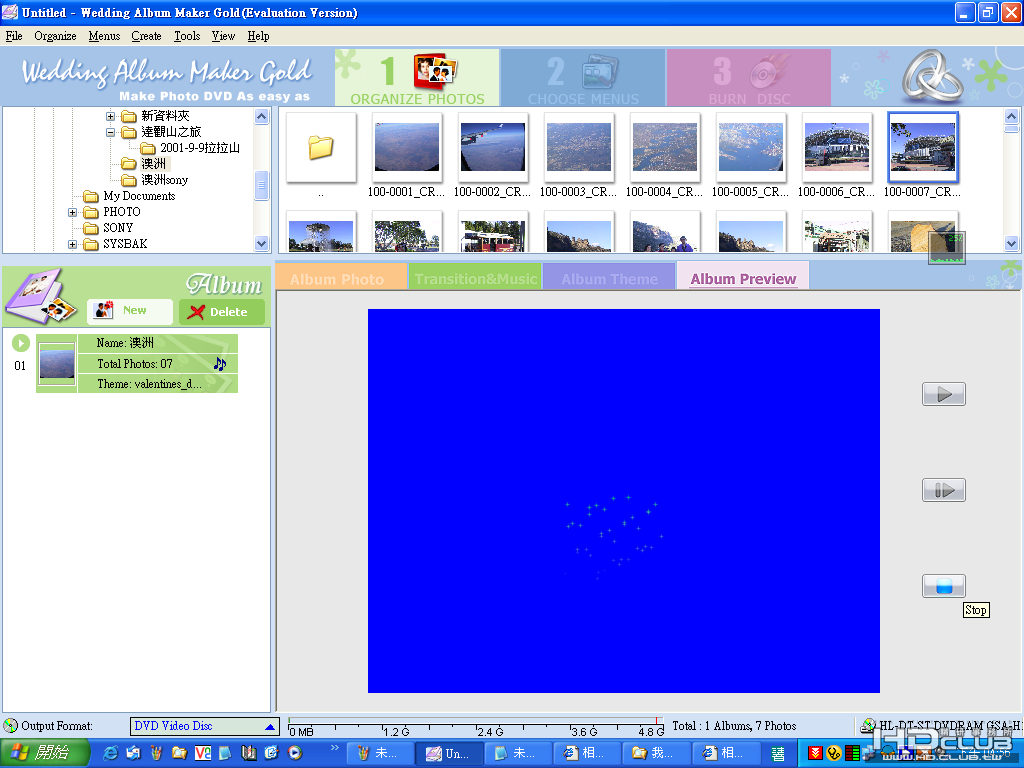Image resolution: width=1024 pixels, height=768 pixels.
Task: Click the SYSBAK folder icon
Action: click(x=91, y=244)
